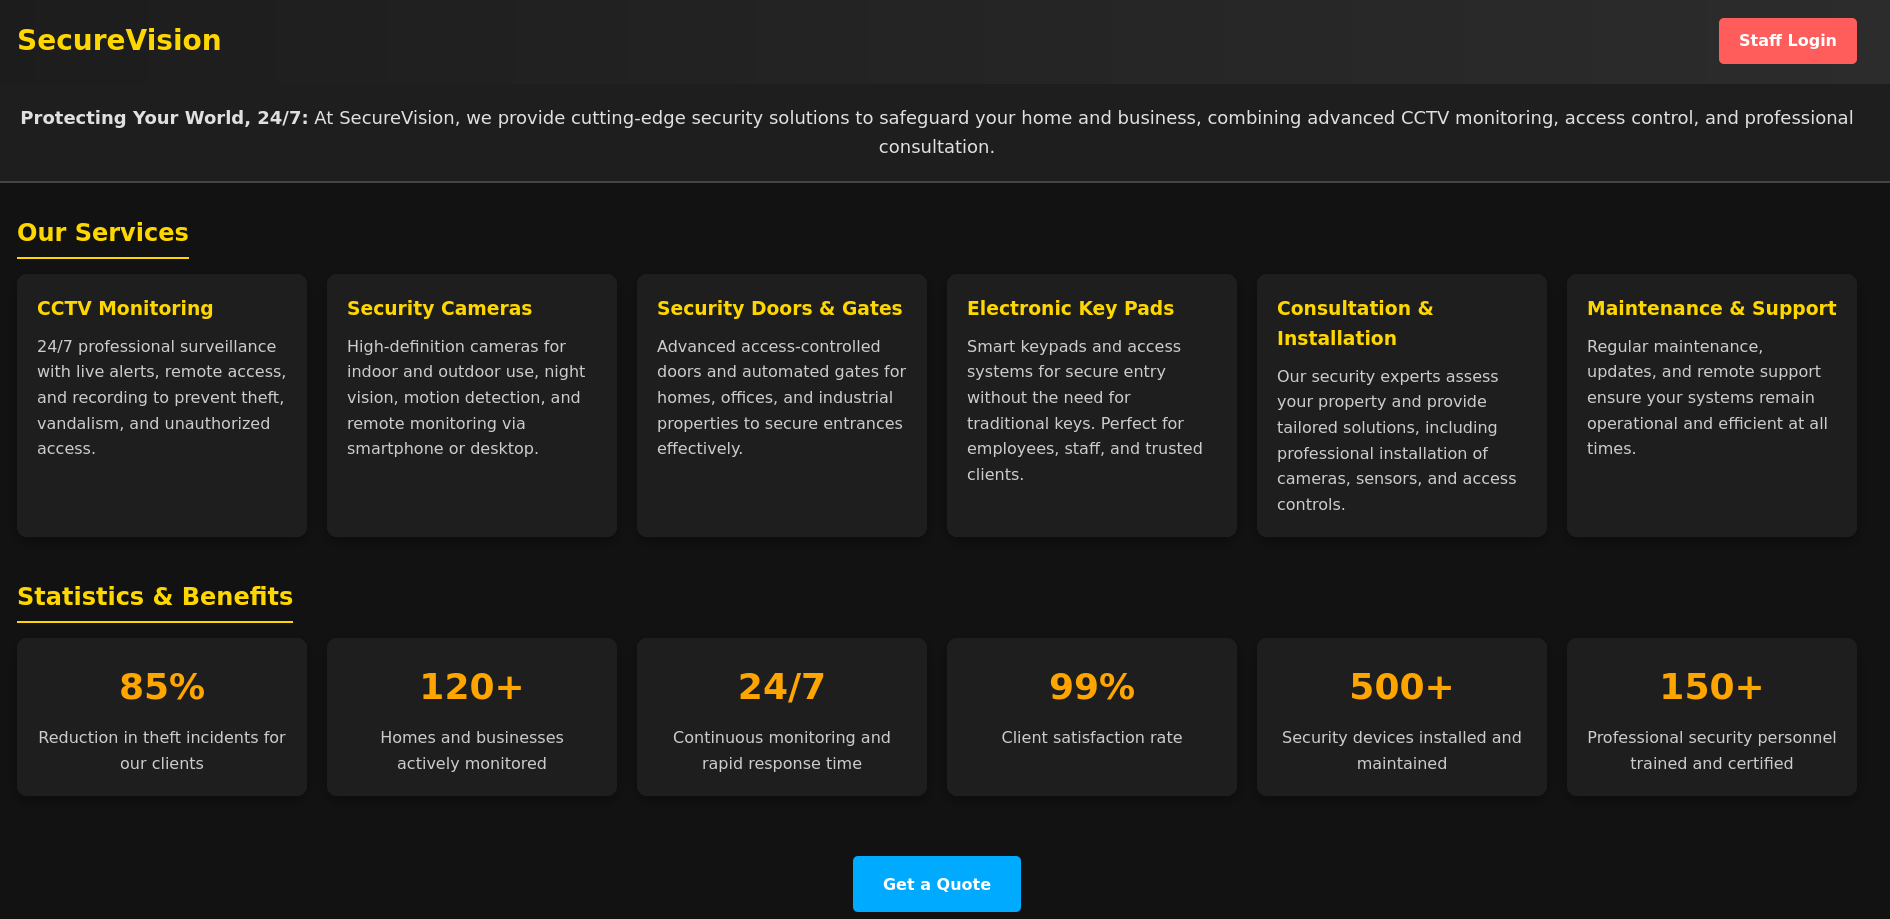
Task: Click the orange 24/7 statistic value
Action: (x=782, y=687)
